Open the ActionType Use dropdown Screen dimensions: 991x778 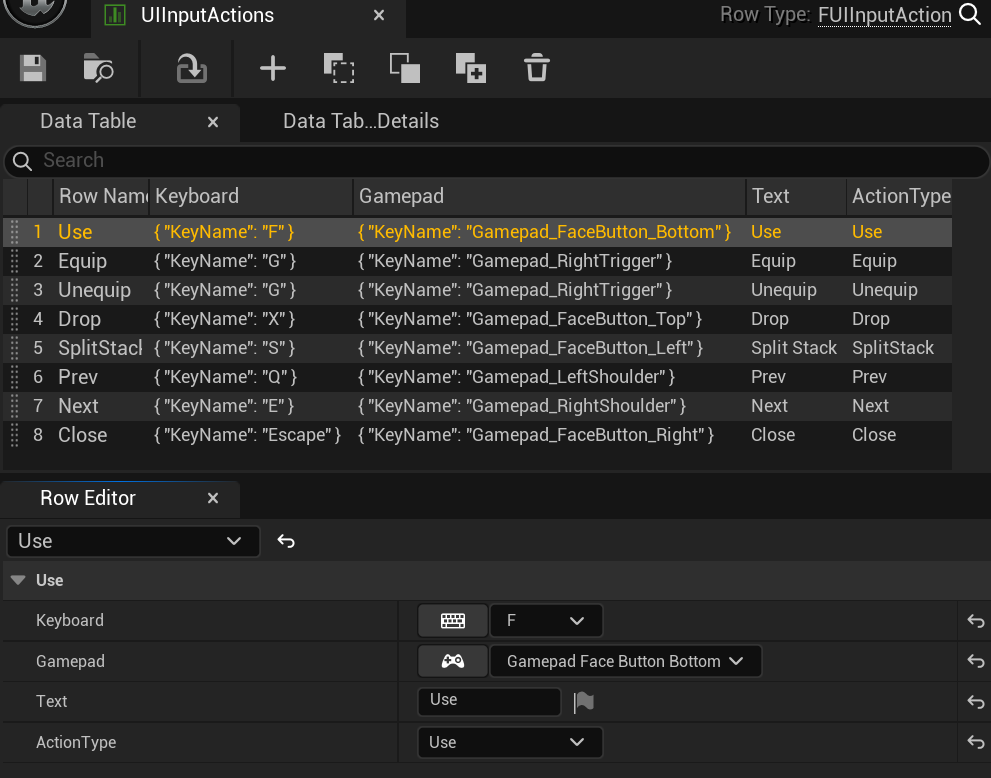point(510,742)
